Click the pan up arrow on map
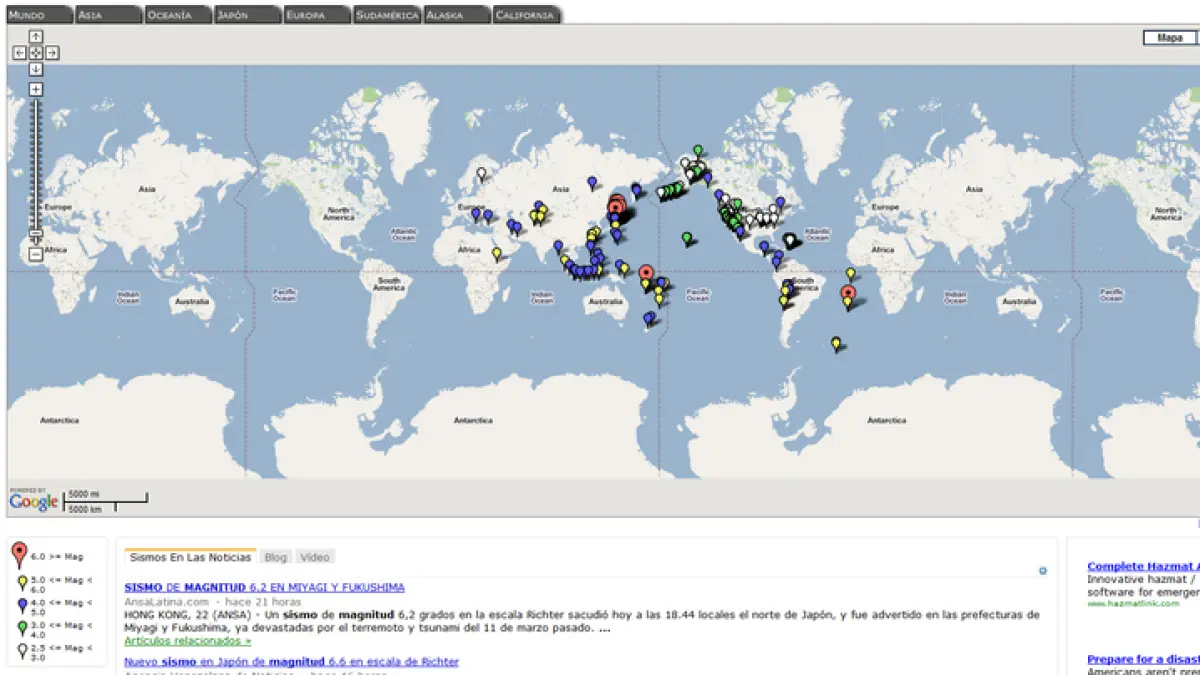Viewport: 1200px width, 675px height. point(36,37)
